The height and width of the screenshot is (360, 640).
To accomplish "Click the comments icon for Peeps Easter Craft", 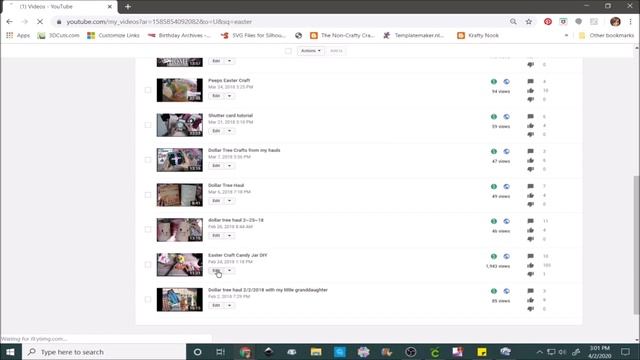I will [x=530, y=82].
